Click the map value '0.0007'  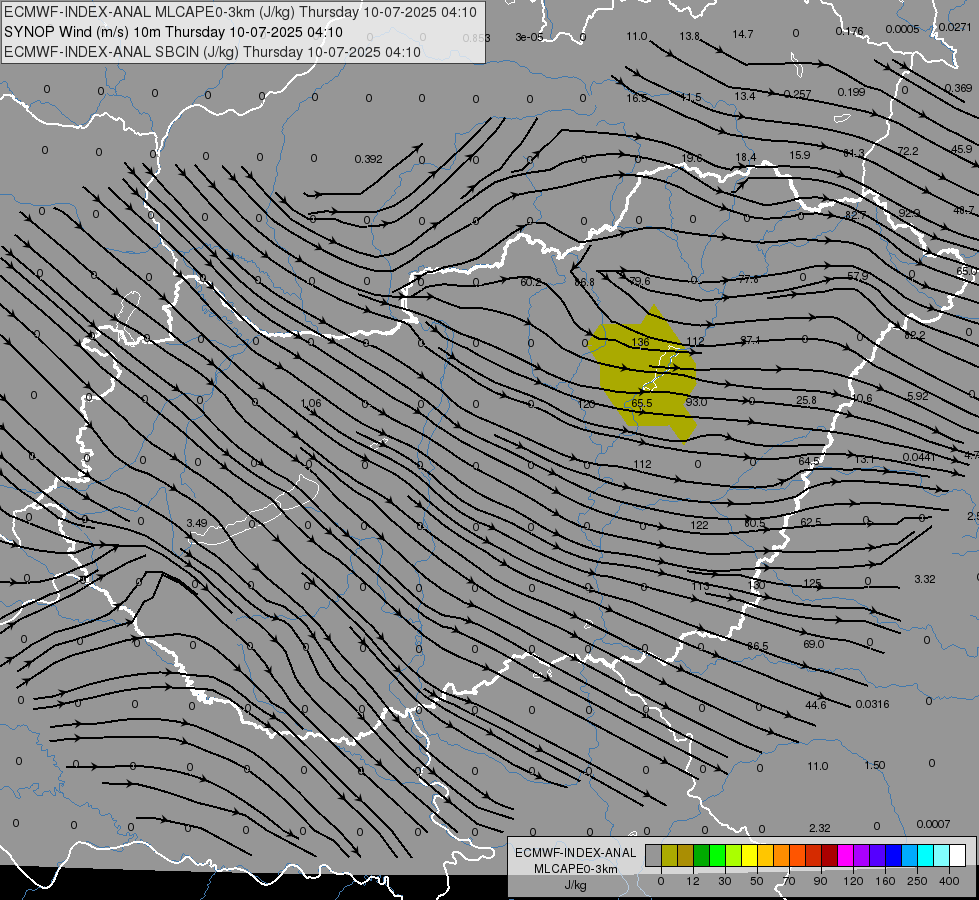[x=933, y=824]
